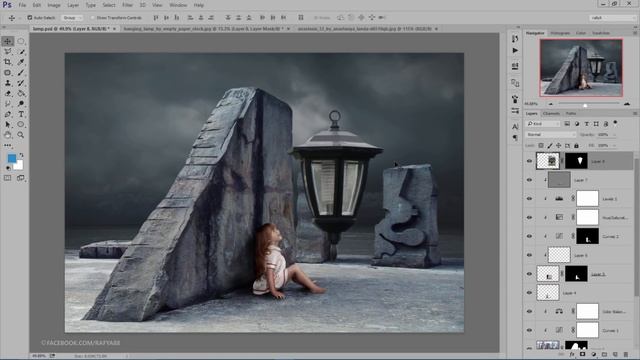The height and width of the screenshot is (360, 640).
Task: Select the Magic Wand tool
Action: 21,52
